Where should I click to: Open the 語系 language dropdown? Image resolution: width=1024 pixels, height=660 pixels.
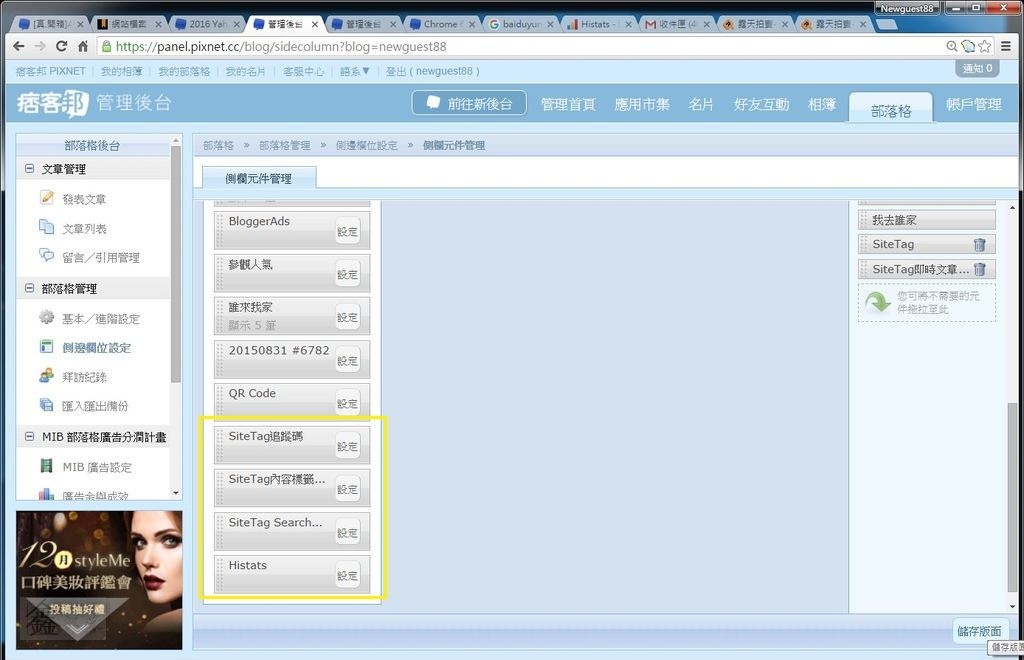(355, 71)
